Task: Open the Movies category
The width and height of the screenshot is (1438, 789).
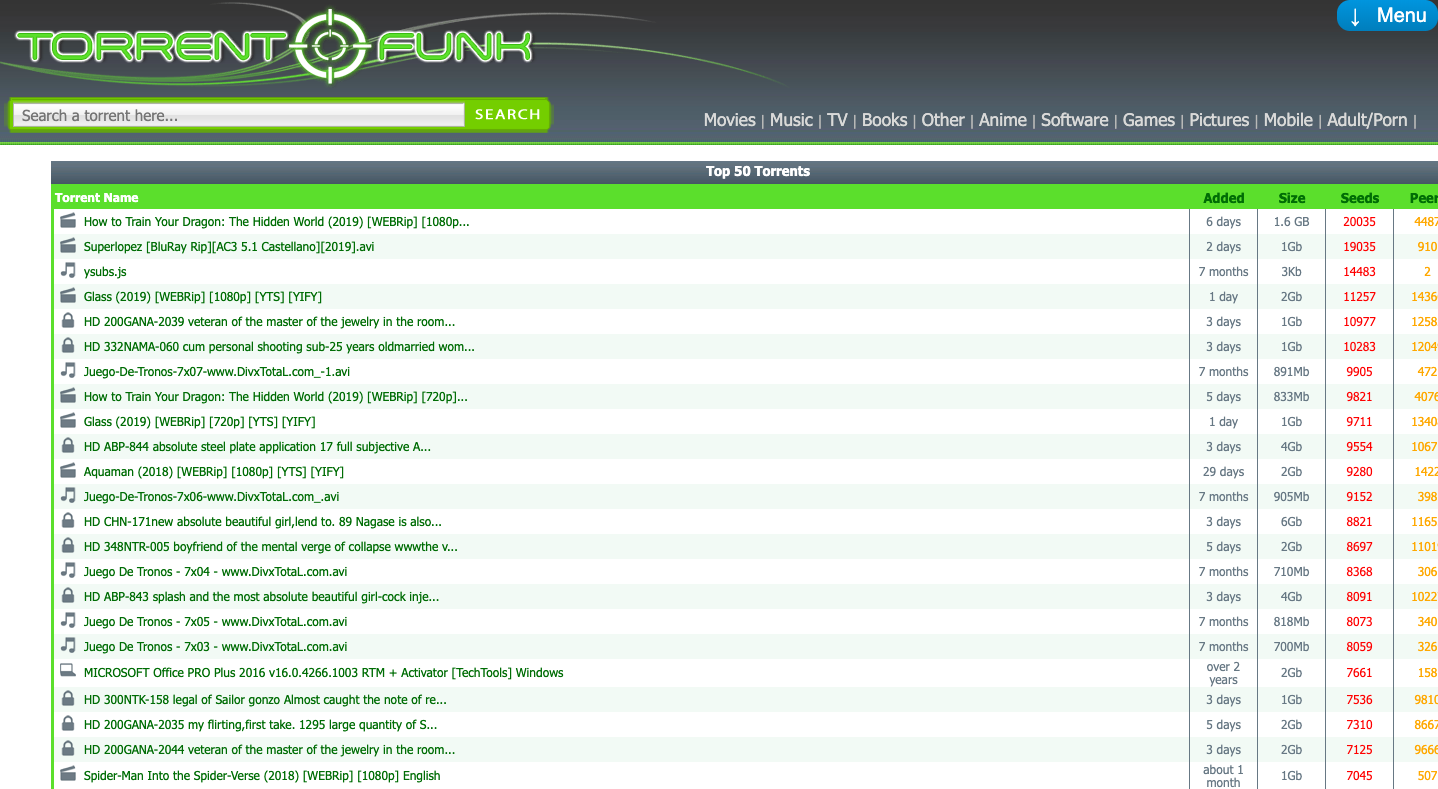Action: (x=729, y=120)
